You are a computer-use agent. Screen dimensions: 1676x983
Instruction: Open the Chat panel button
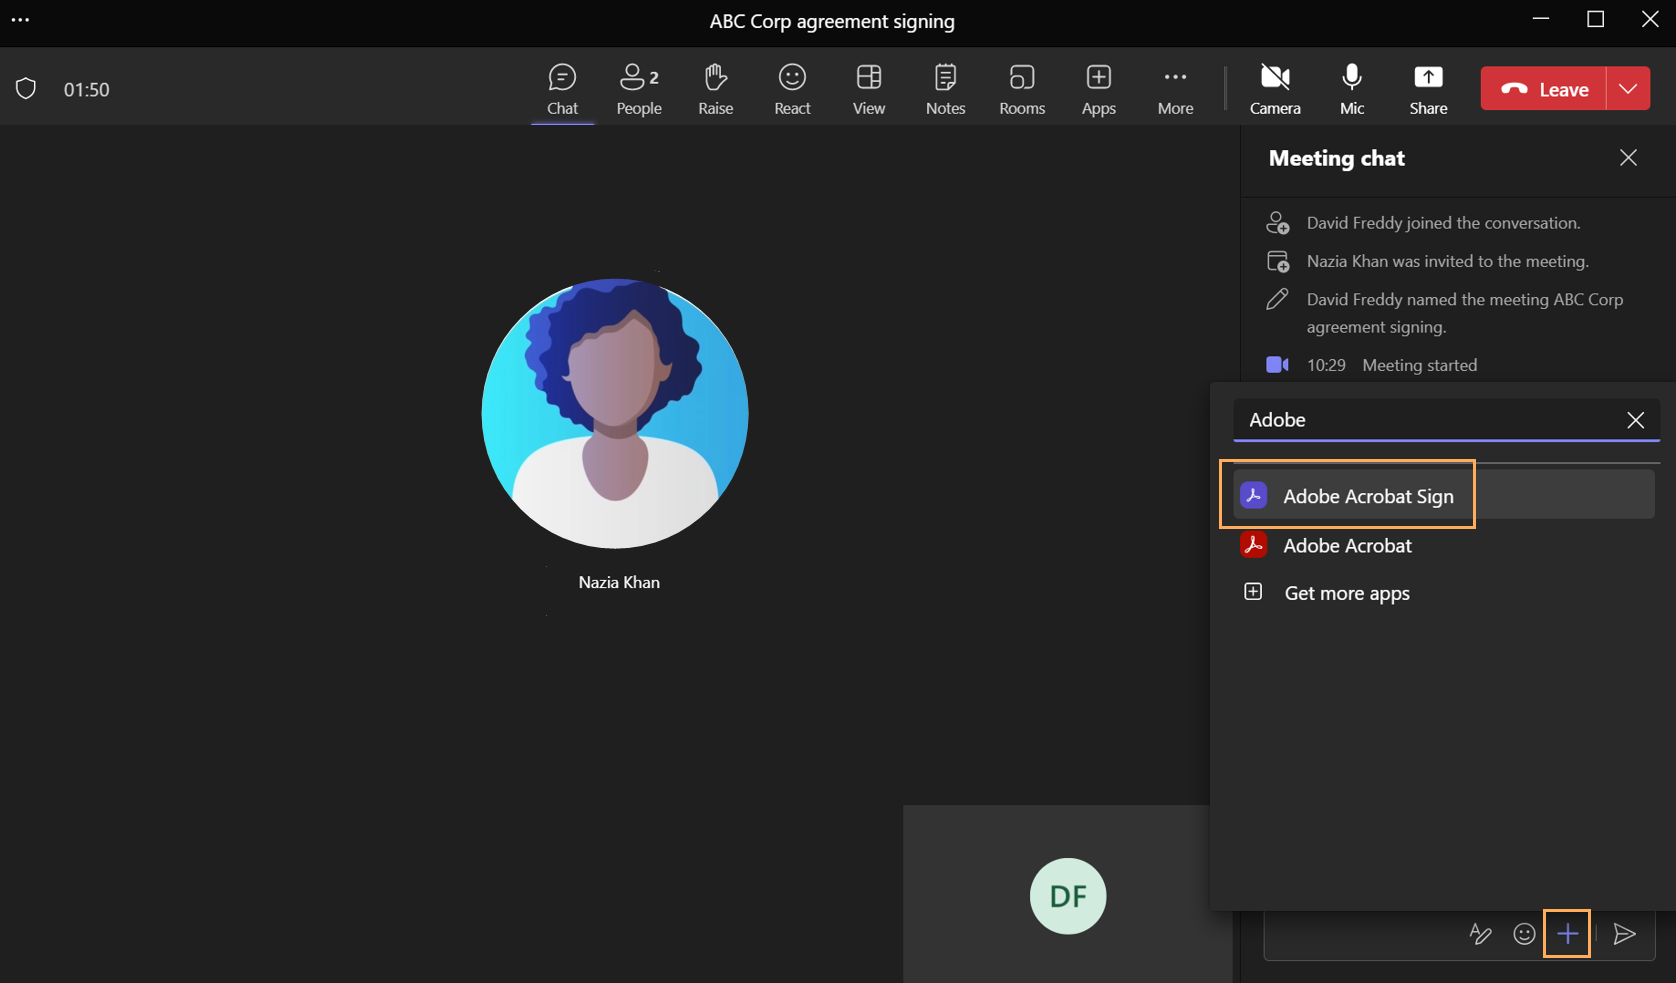coord(562,90)
